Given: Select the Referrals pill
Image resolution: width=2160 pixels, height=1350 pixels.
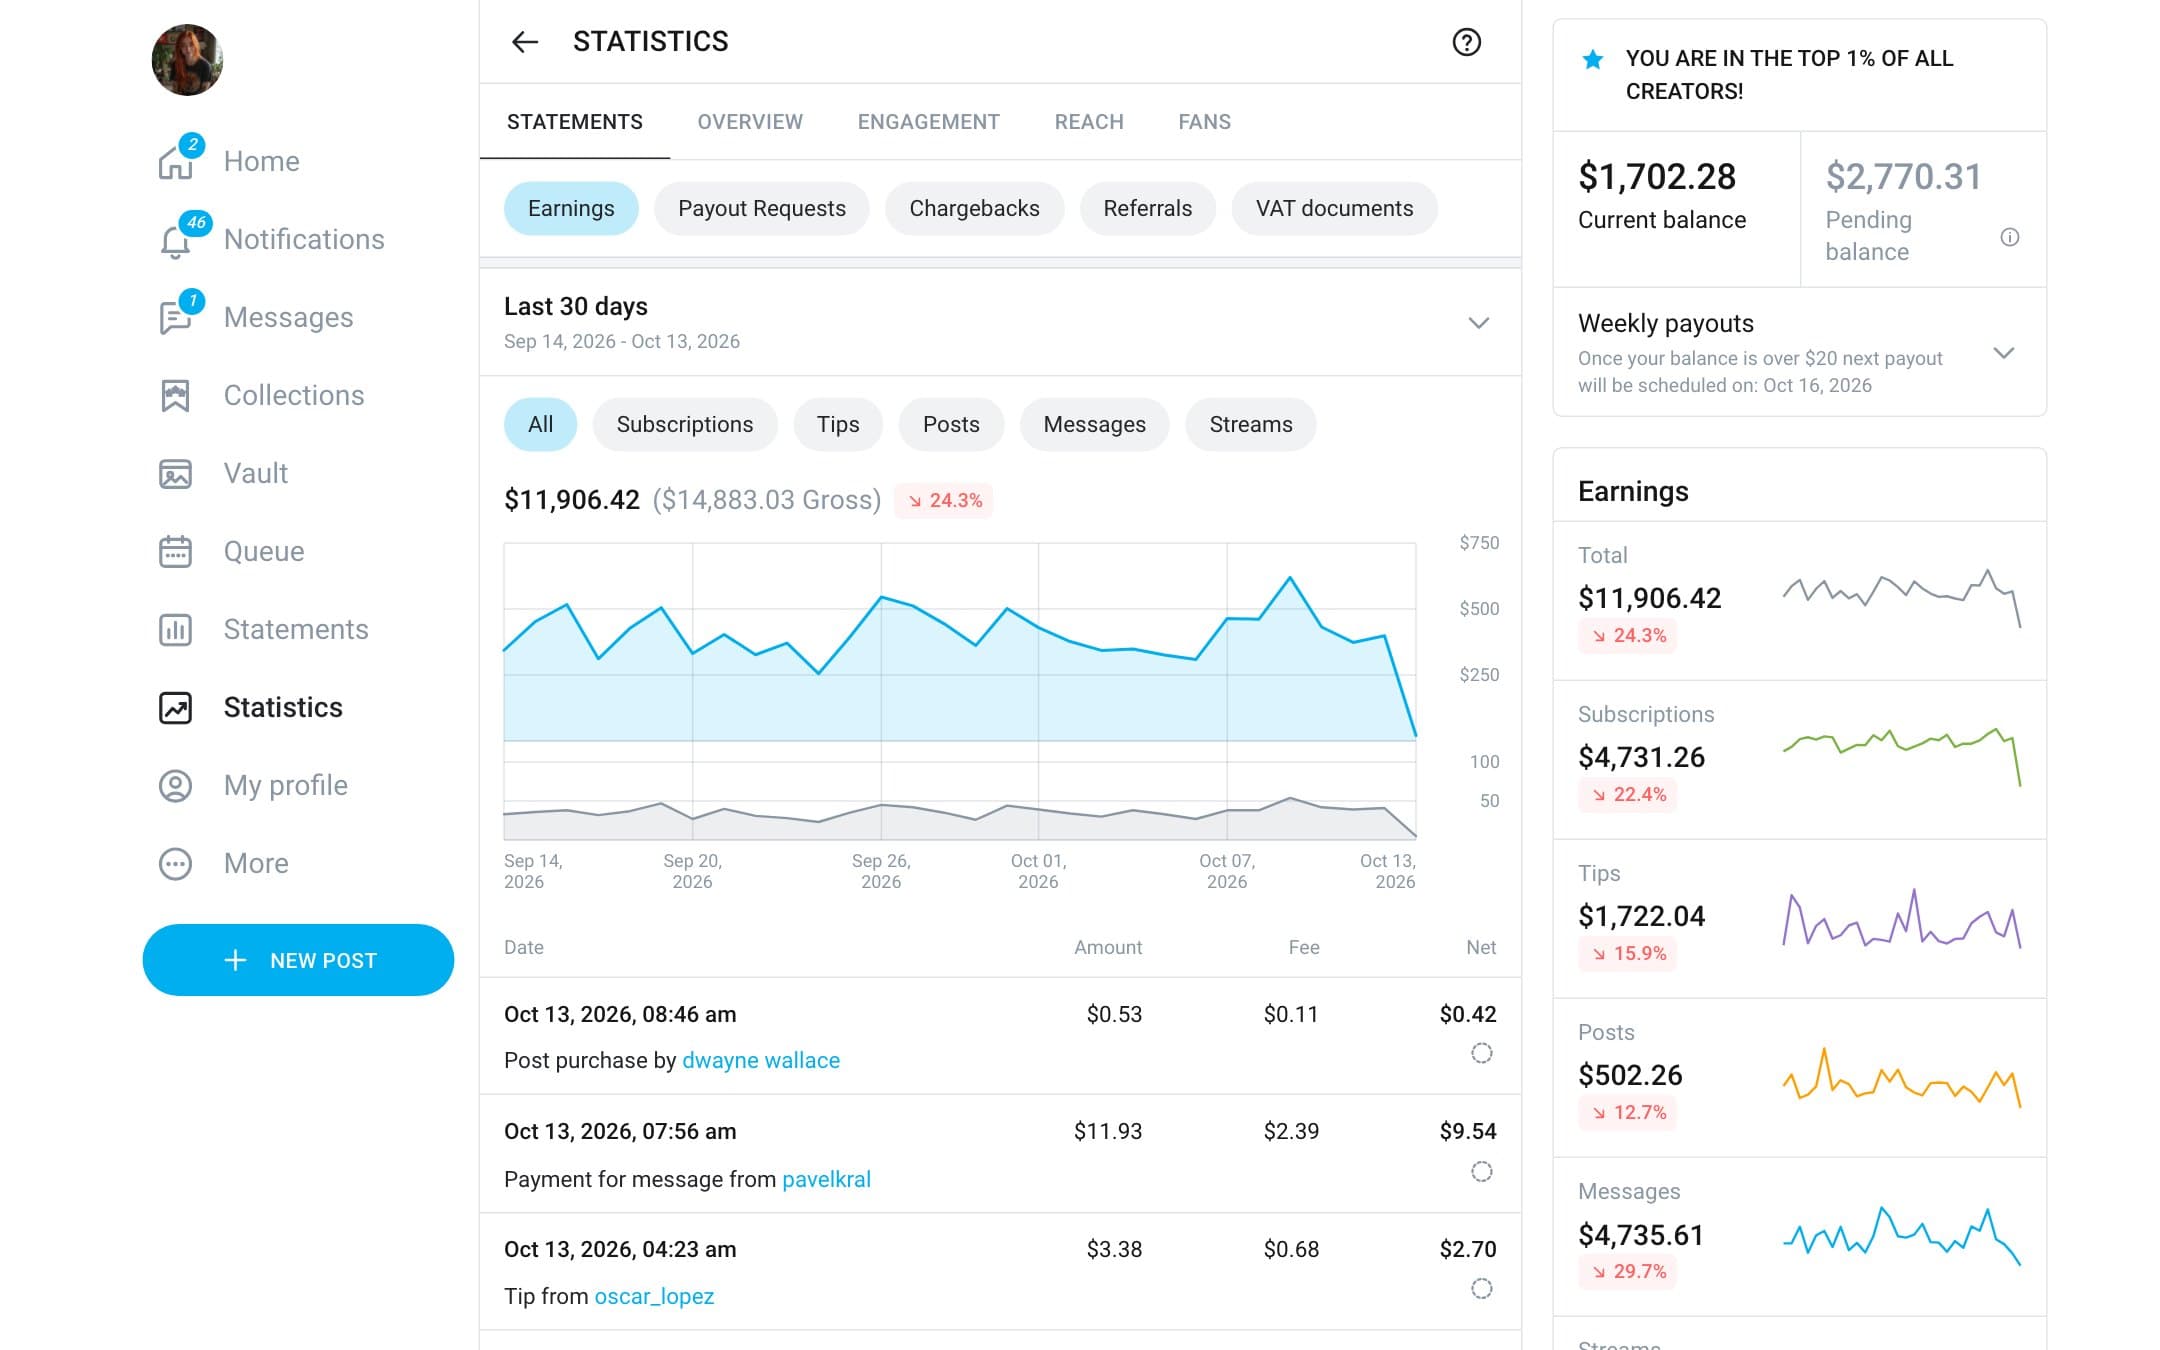Looking at the screenshot, I should [1148, 209].
